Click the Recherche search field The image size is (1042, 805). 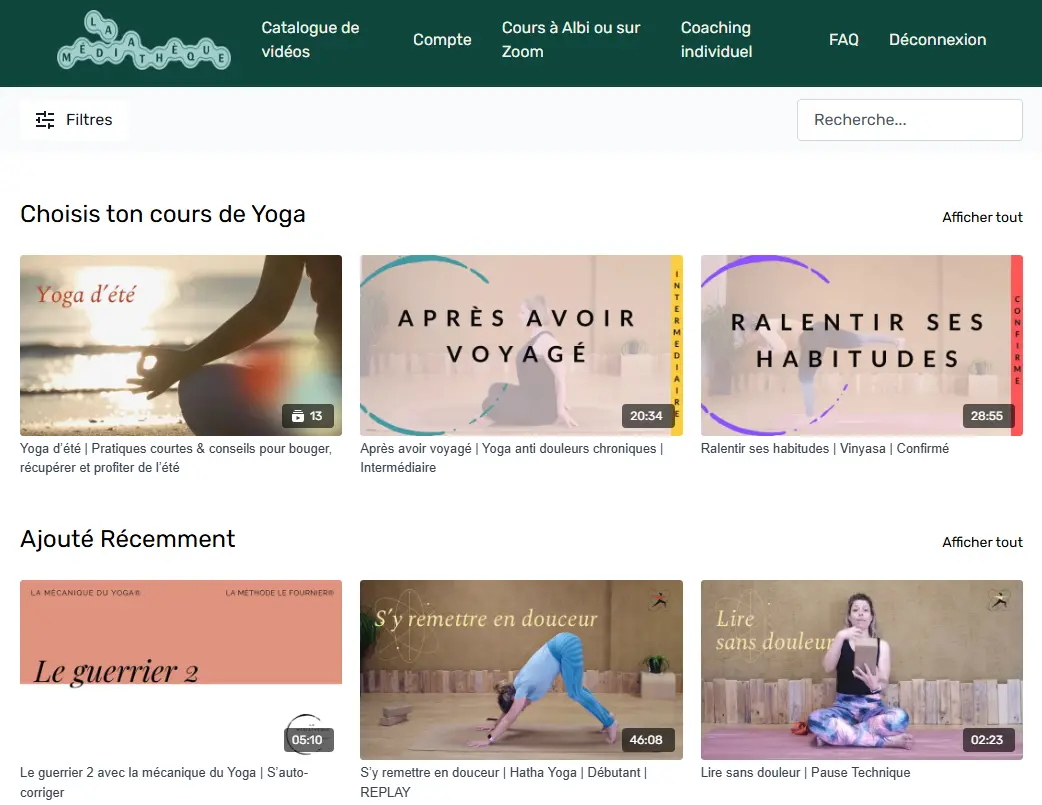pos(910,120)
